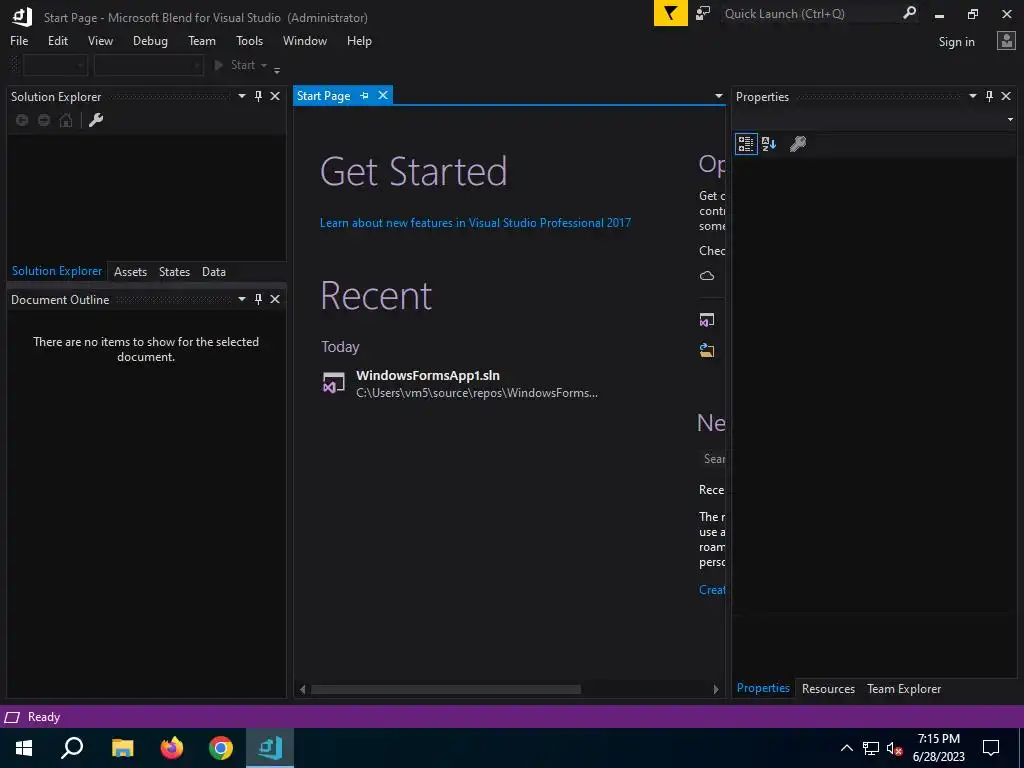
Task: Toggle auto-hide pin on Solution Explorer panel
Action: point(259,96)
